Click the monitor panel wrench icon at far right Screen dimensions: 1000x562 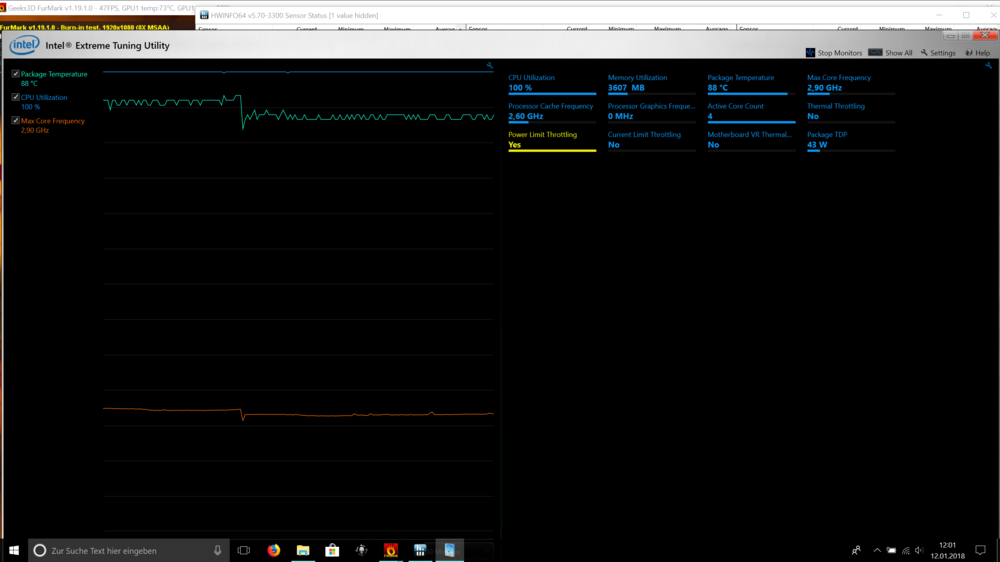tap(988, 66)
